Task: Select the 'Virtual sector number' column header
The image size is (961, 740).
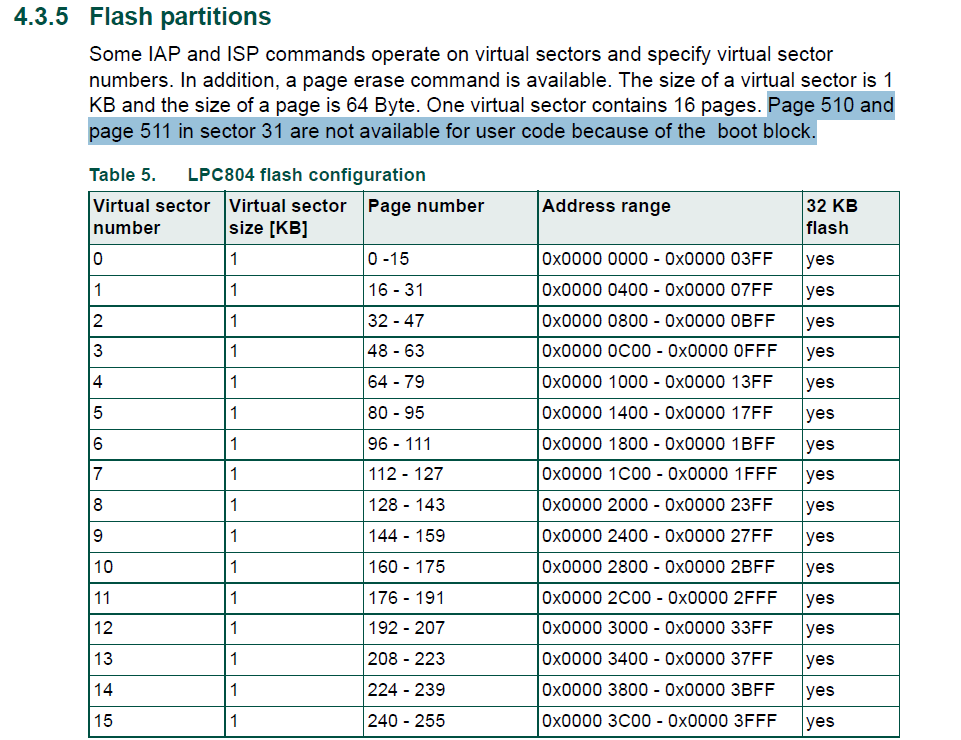Action: [157, 217]
